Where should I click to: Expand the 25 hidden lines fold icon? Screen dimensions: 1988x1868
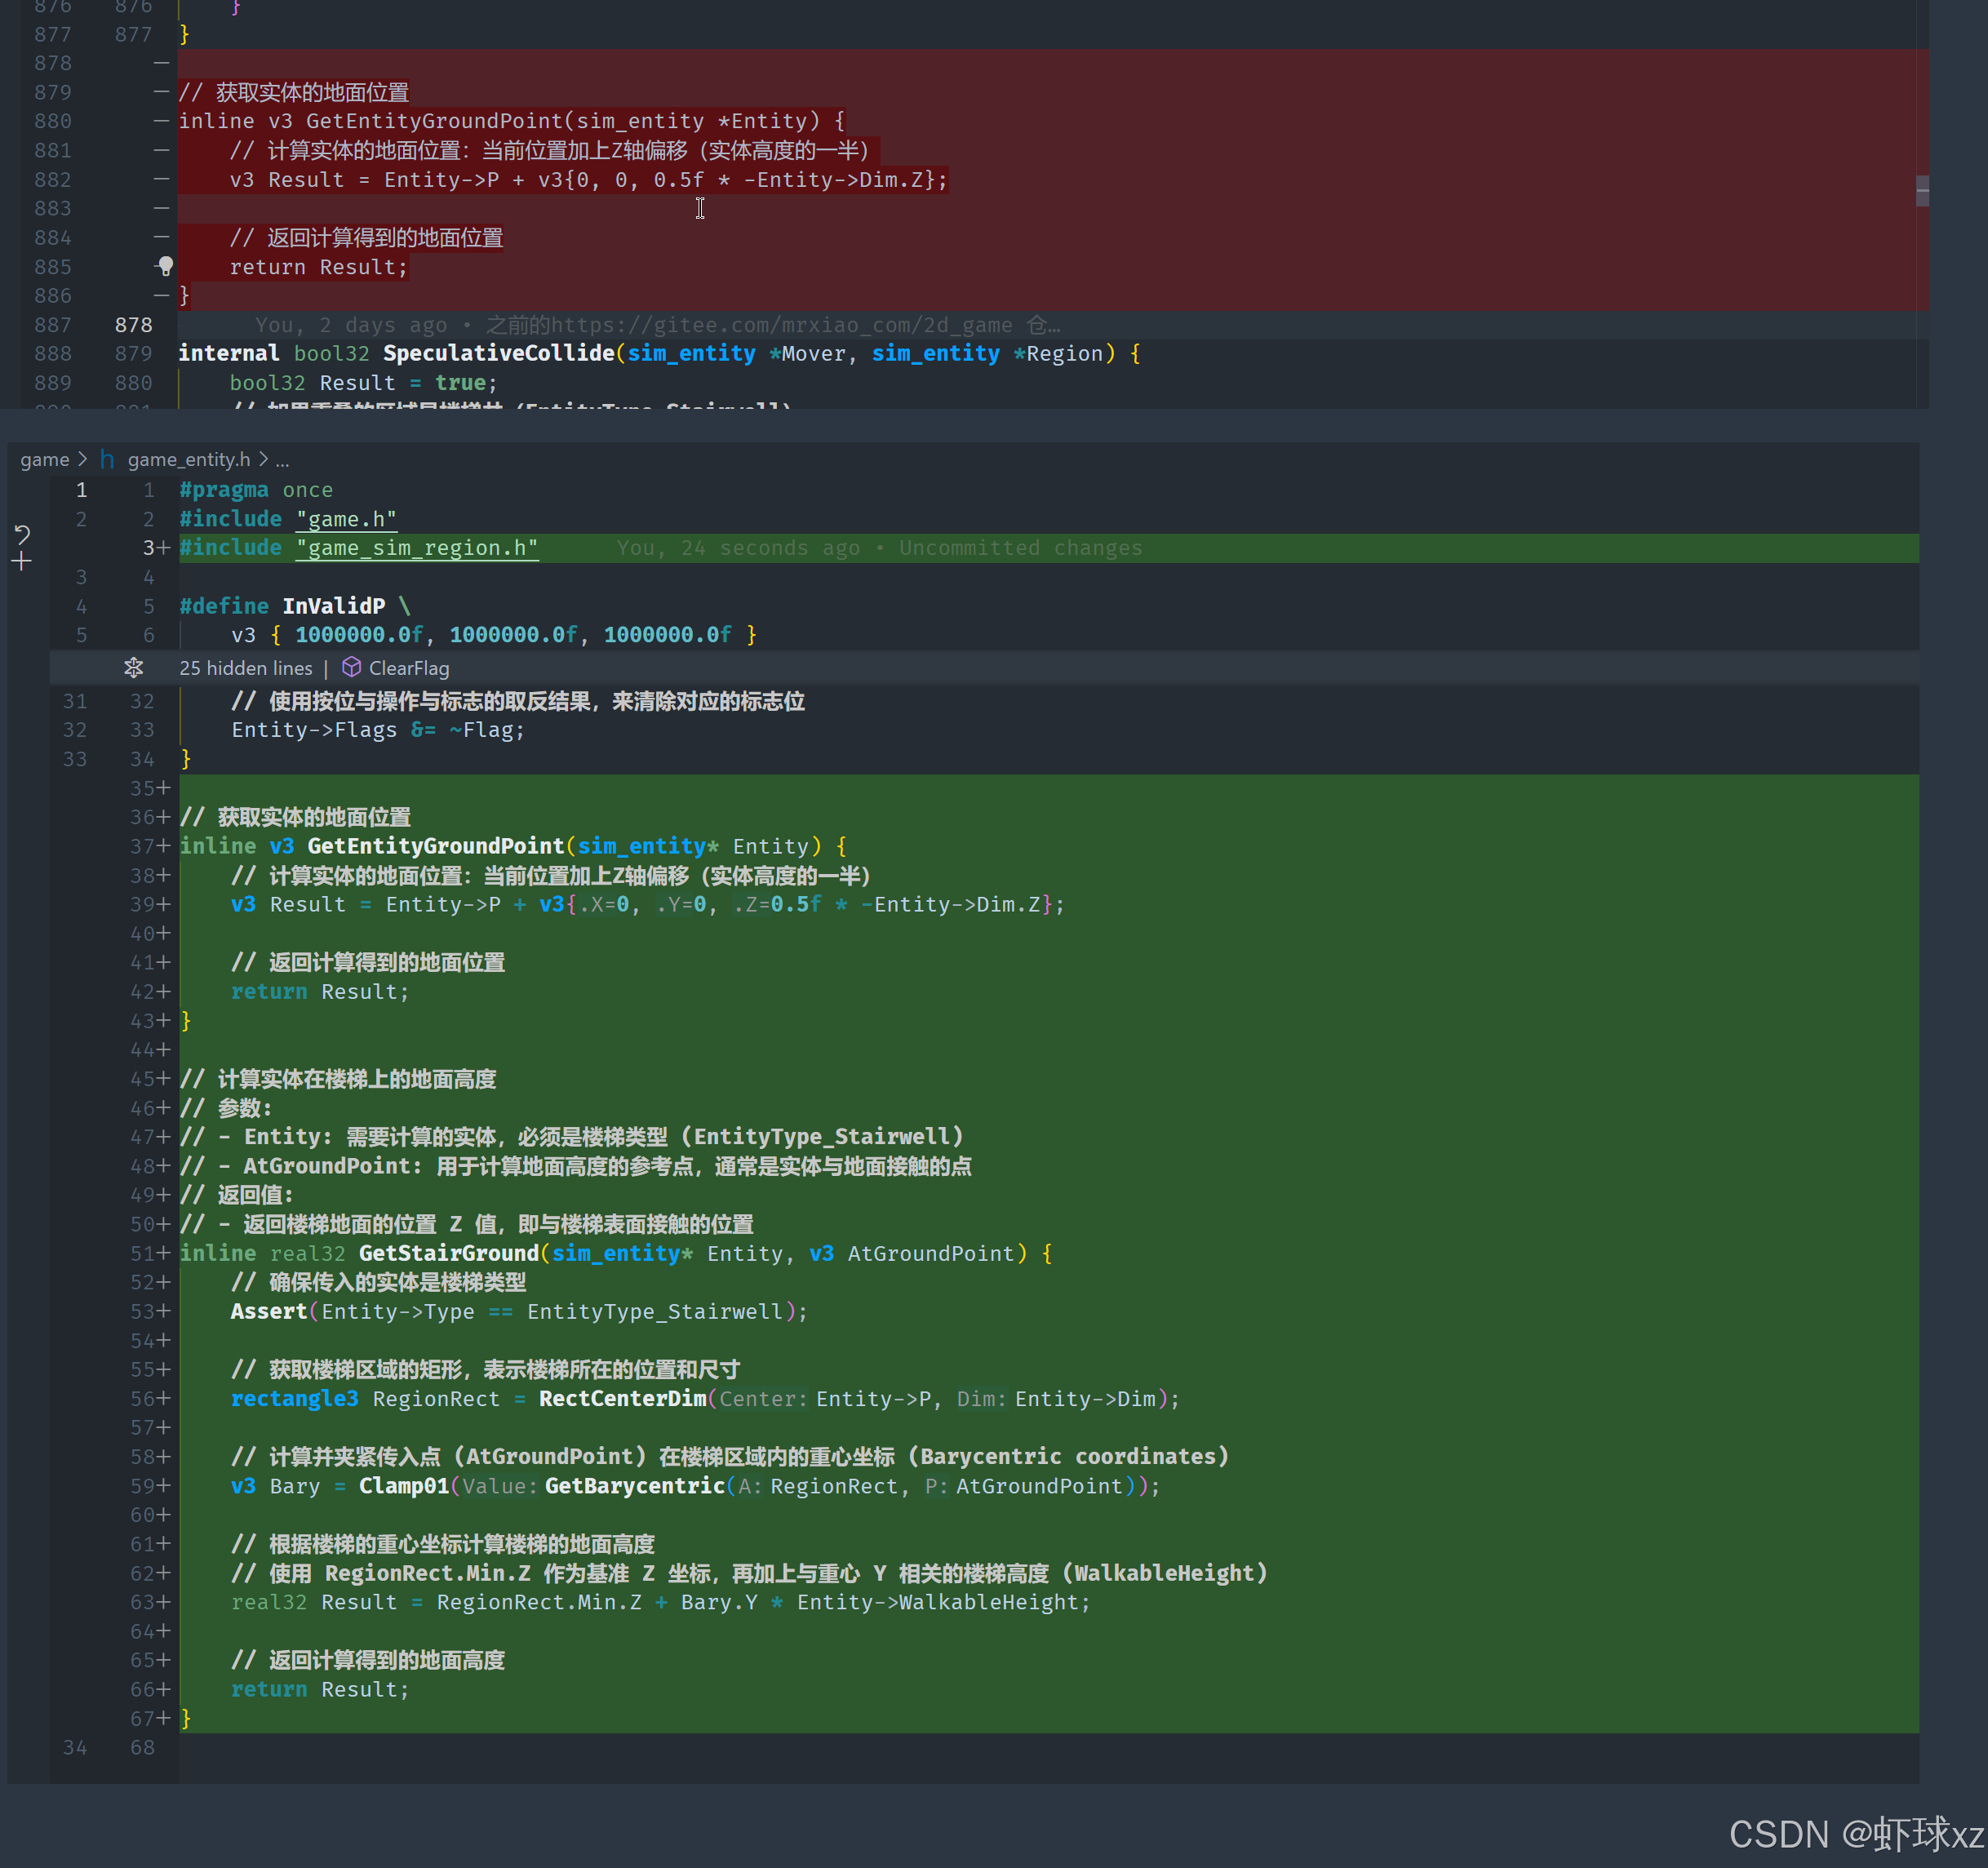[133, 667]
